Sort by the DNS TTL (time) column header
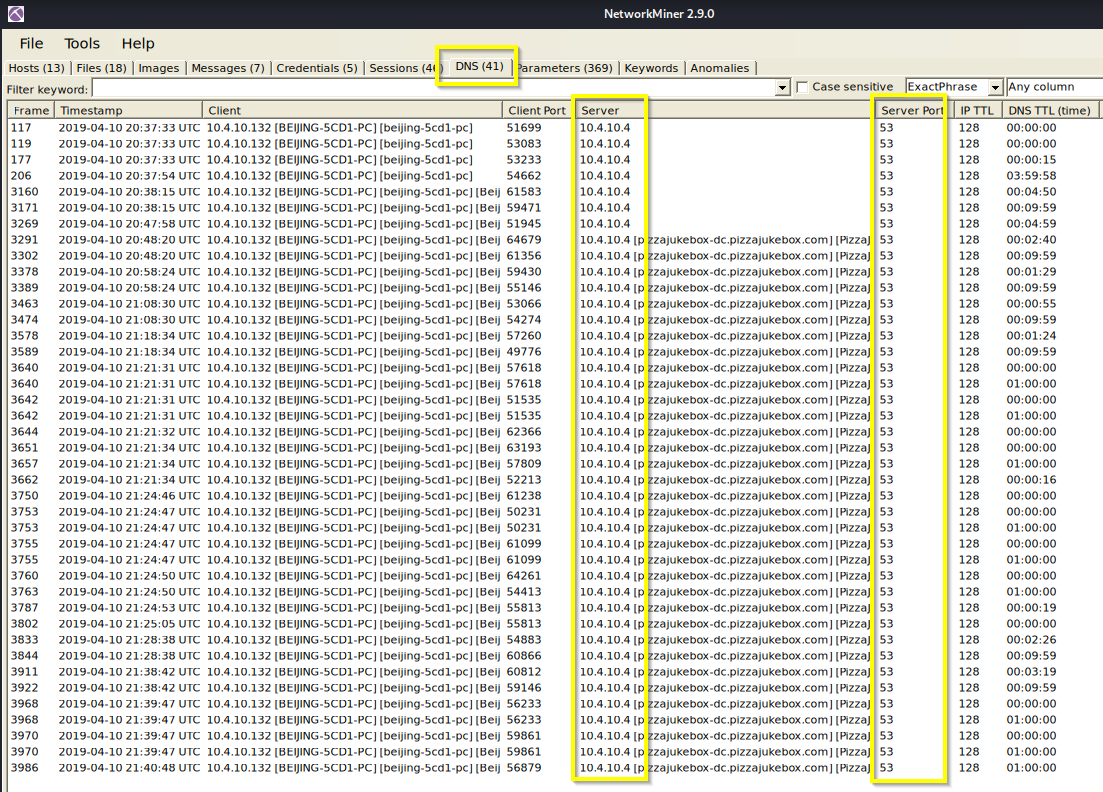This screenshot has width=1103, height=792. [x=1049, y=110]
